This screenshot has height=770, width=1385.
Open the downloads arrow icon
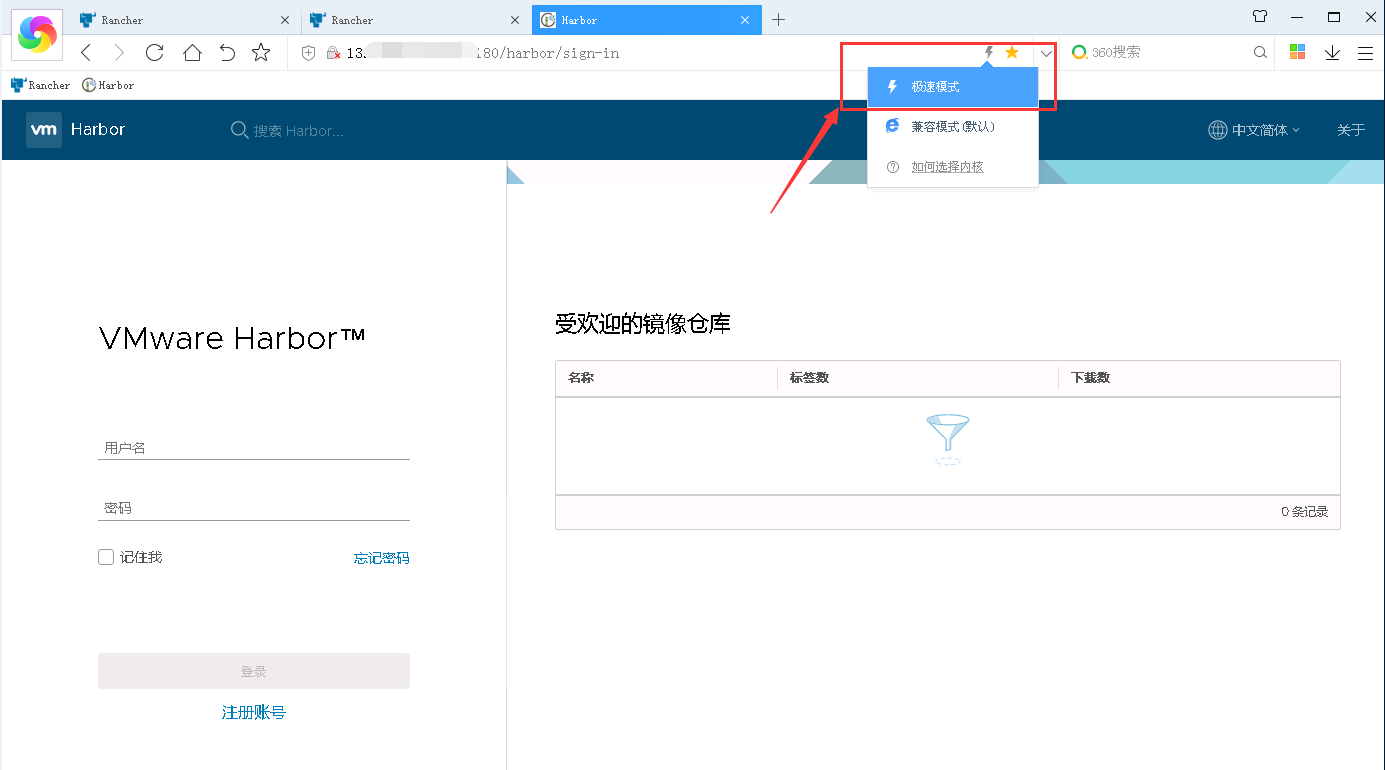coord(1332,53)
